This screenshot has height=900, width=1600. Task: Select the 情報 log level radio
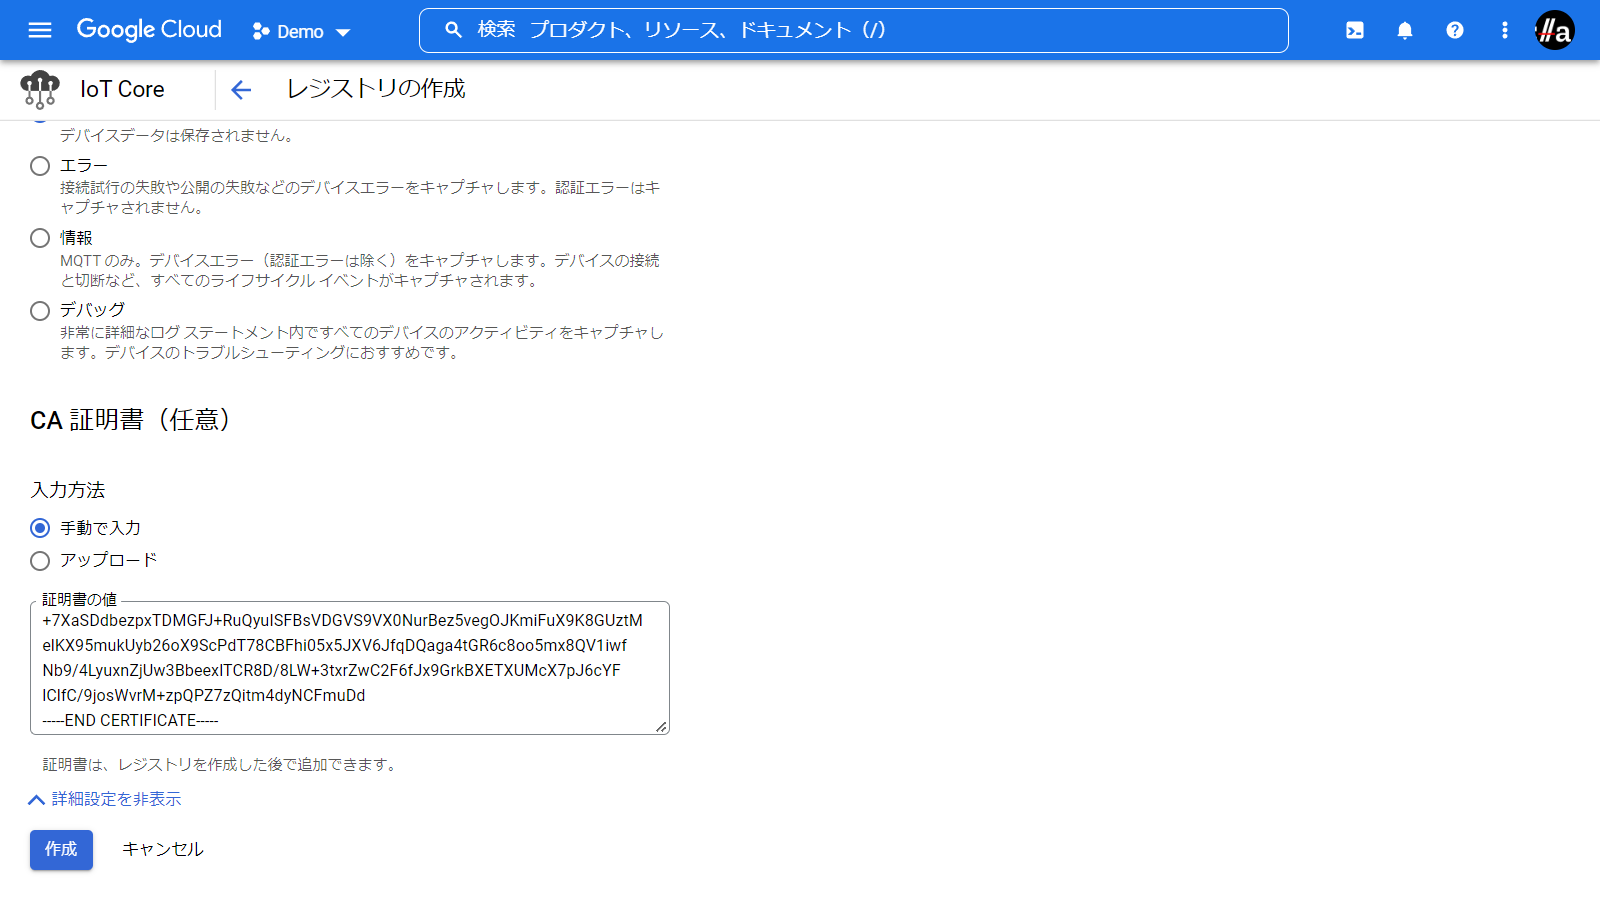click(40, 238)
